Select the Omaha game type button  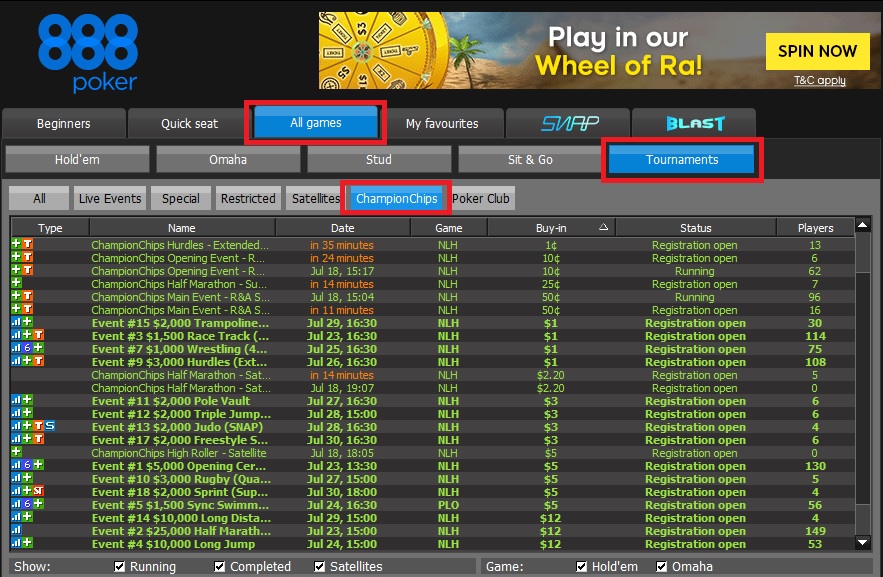(x=228, y=159)
